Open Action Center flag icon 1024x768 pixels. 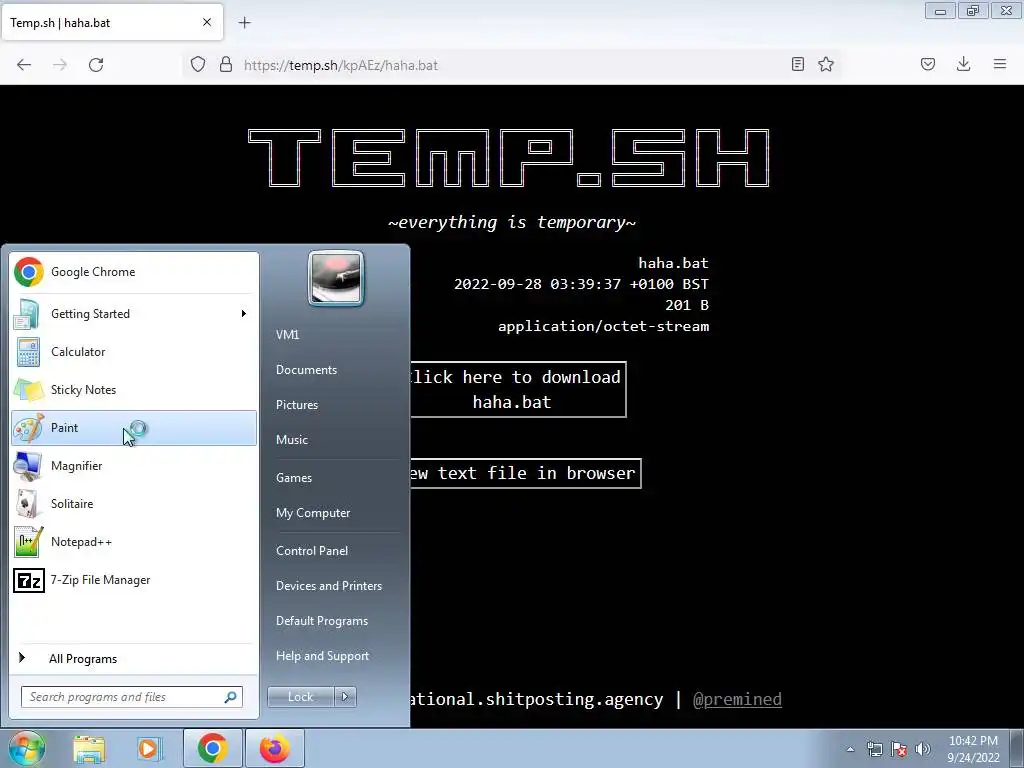899,749
